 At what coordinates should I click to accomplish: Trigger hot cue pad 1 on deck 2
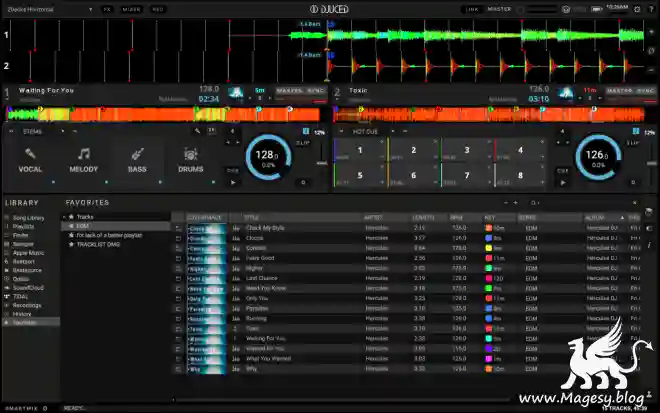pyautogui.click(x=359, y=150)
